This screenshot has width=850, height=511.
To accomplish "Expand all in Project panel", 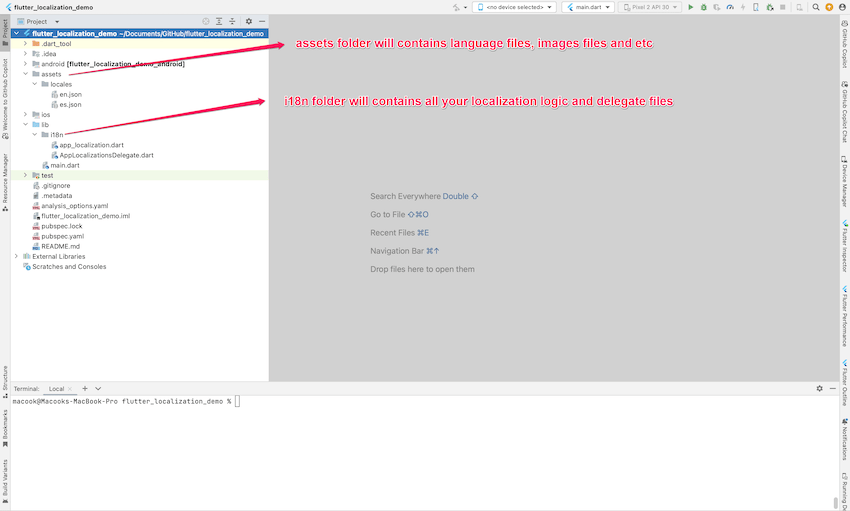I will point(219,21).
